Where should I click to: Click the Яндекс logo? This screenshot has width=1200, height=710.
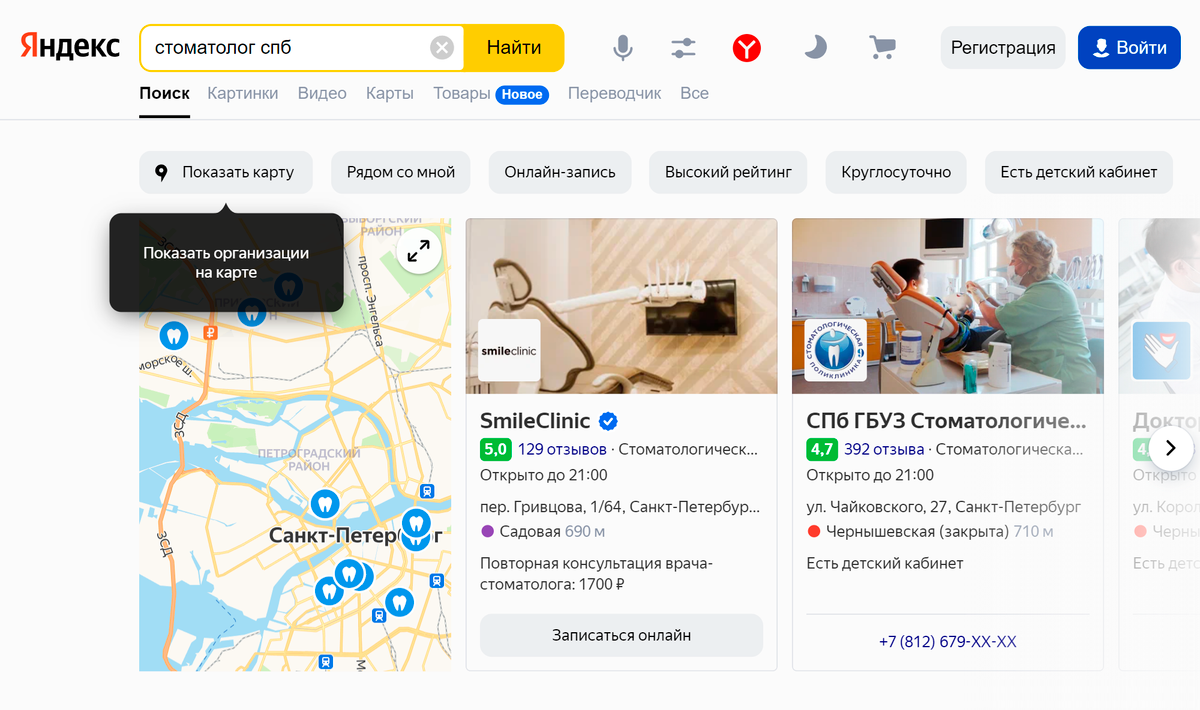pyautogui.click(x=70, y=47)
